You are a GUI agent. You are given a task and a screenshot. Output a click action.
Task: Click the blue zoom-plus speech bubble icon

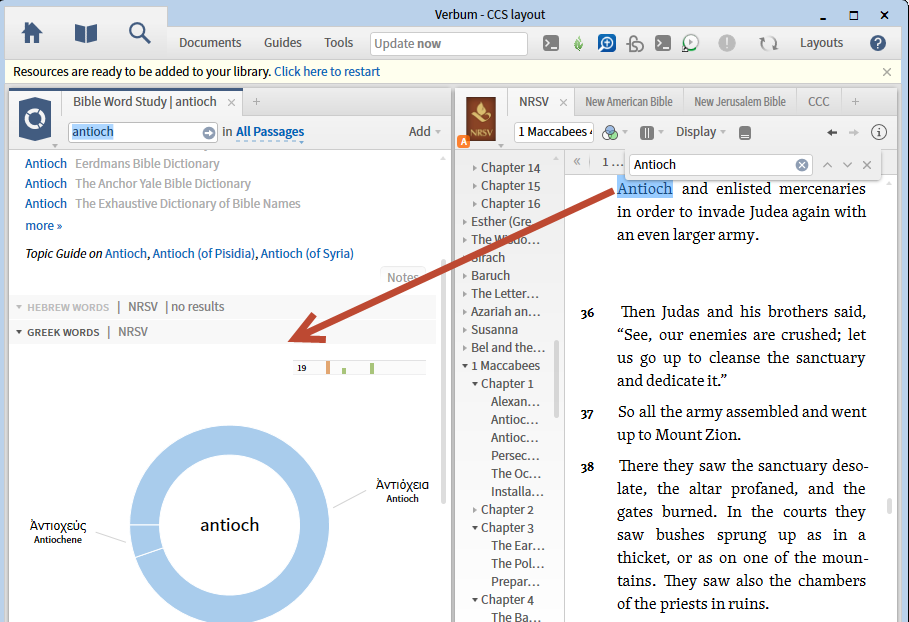[x=606, y=43]
